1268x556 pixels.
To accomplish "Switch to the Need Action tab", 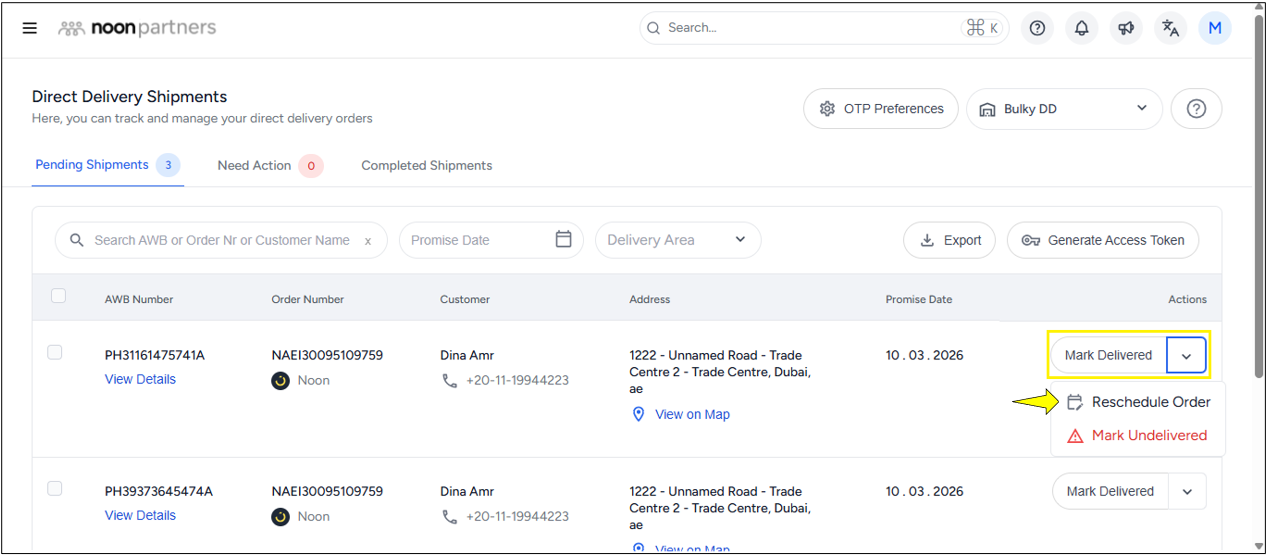I will [254, 165].
